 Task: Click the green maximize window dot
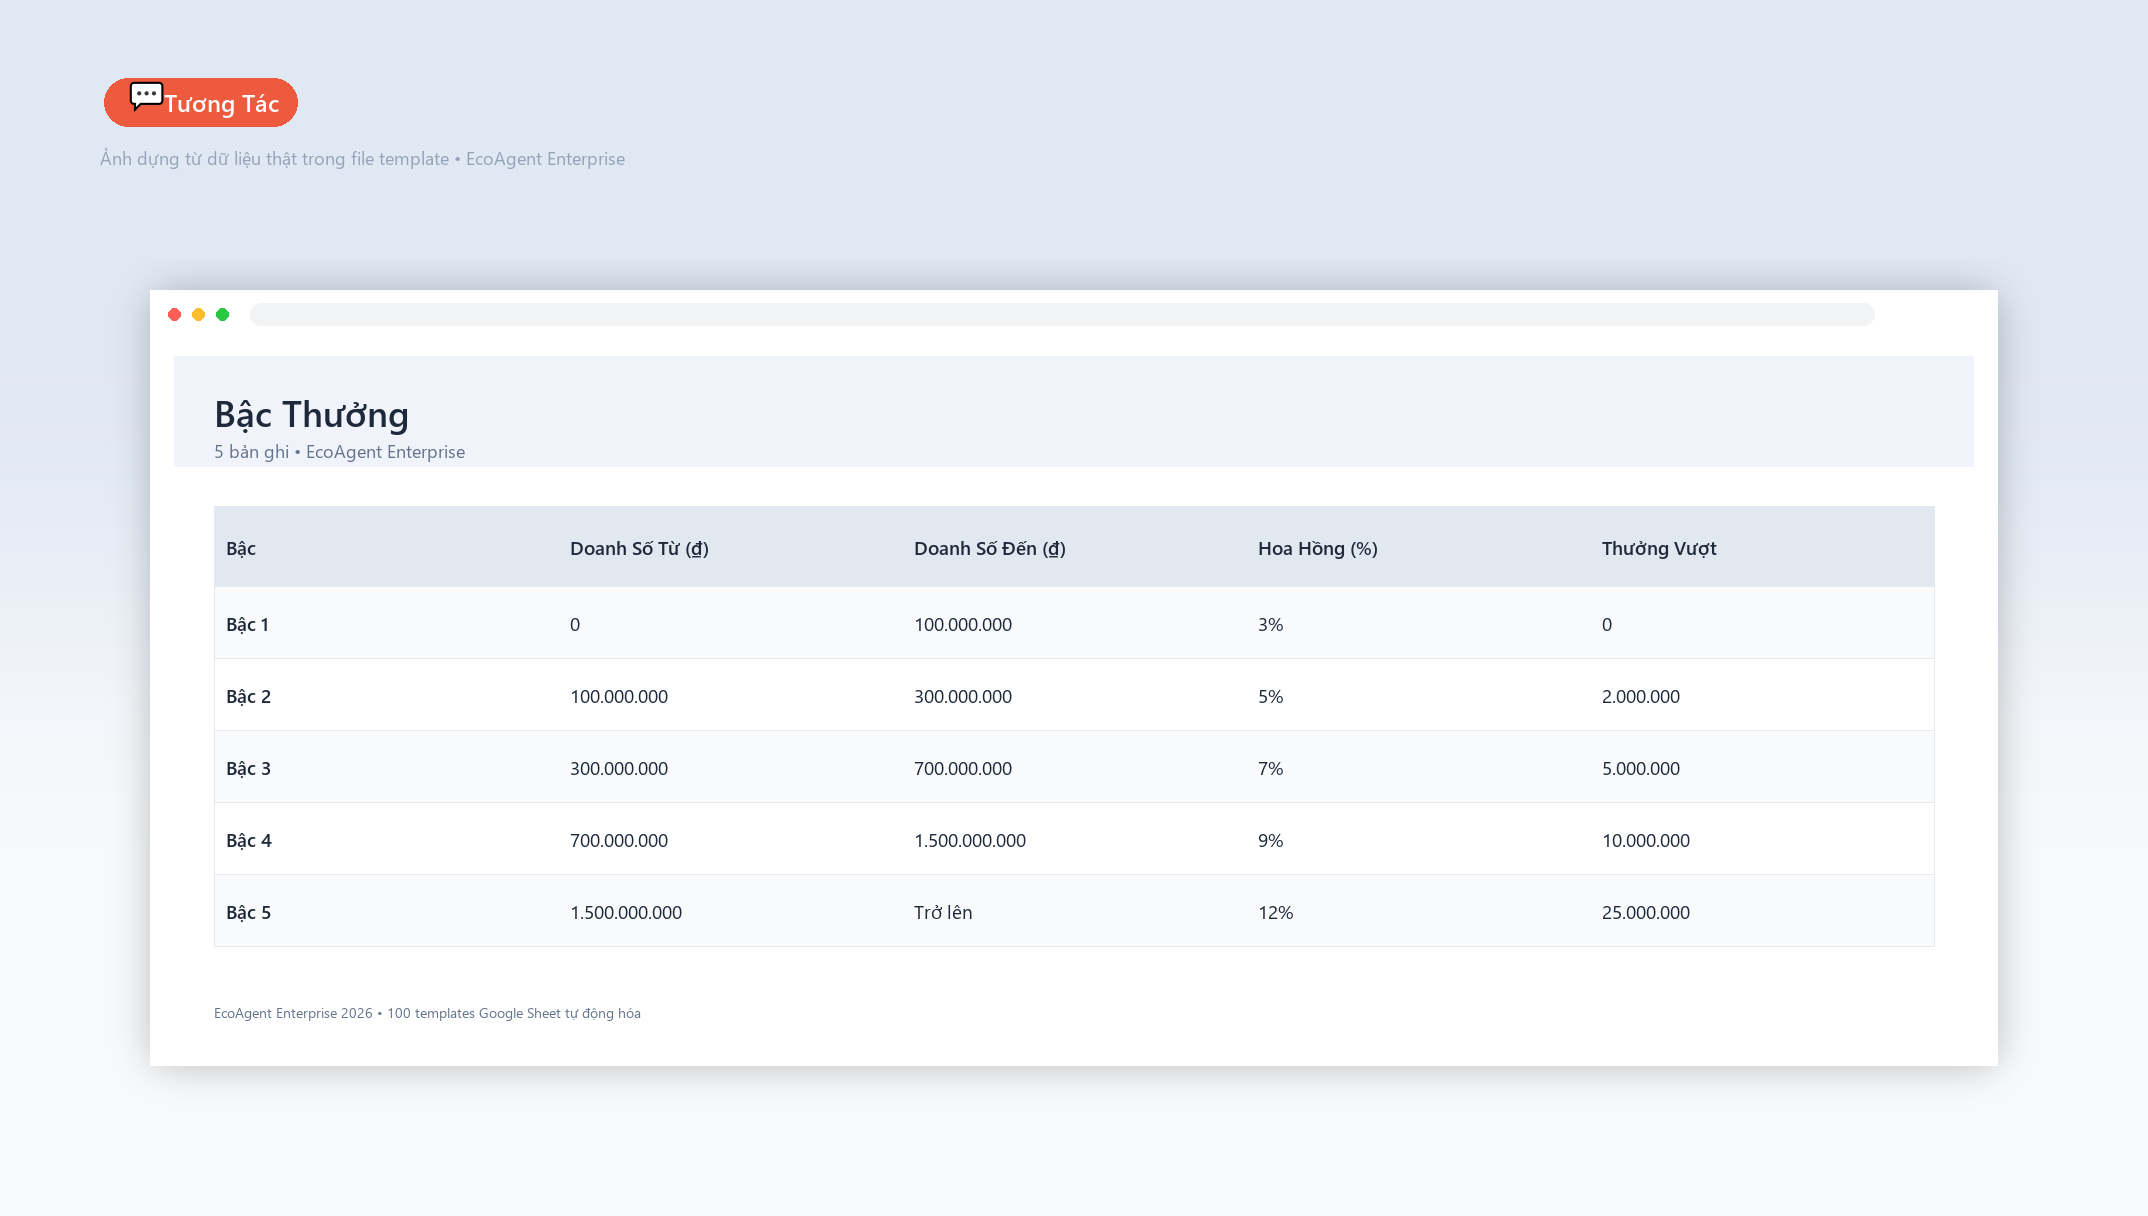223,315
